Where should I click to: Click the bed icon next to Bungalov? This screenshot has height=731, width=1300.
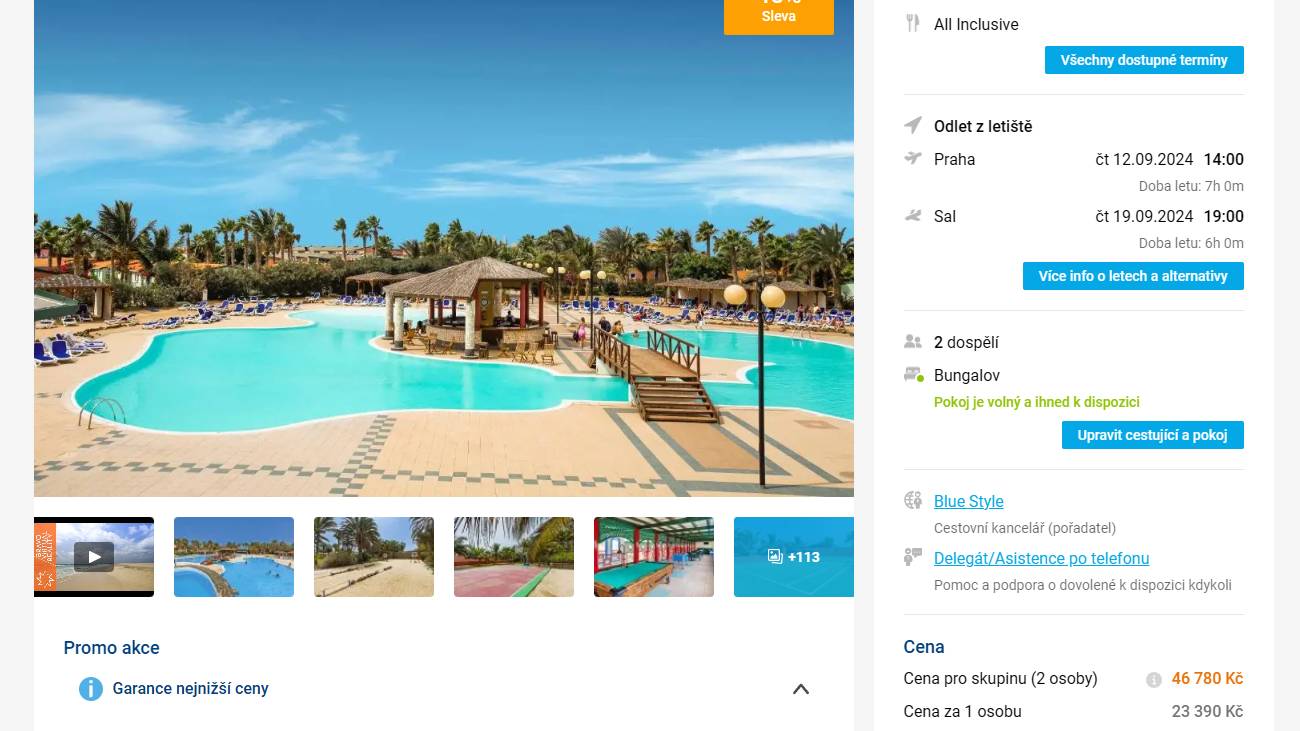[913, 375]
